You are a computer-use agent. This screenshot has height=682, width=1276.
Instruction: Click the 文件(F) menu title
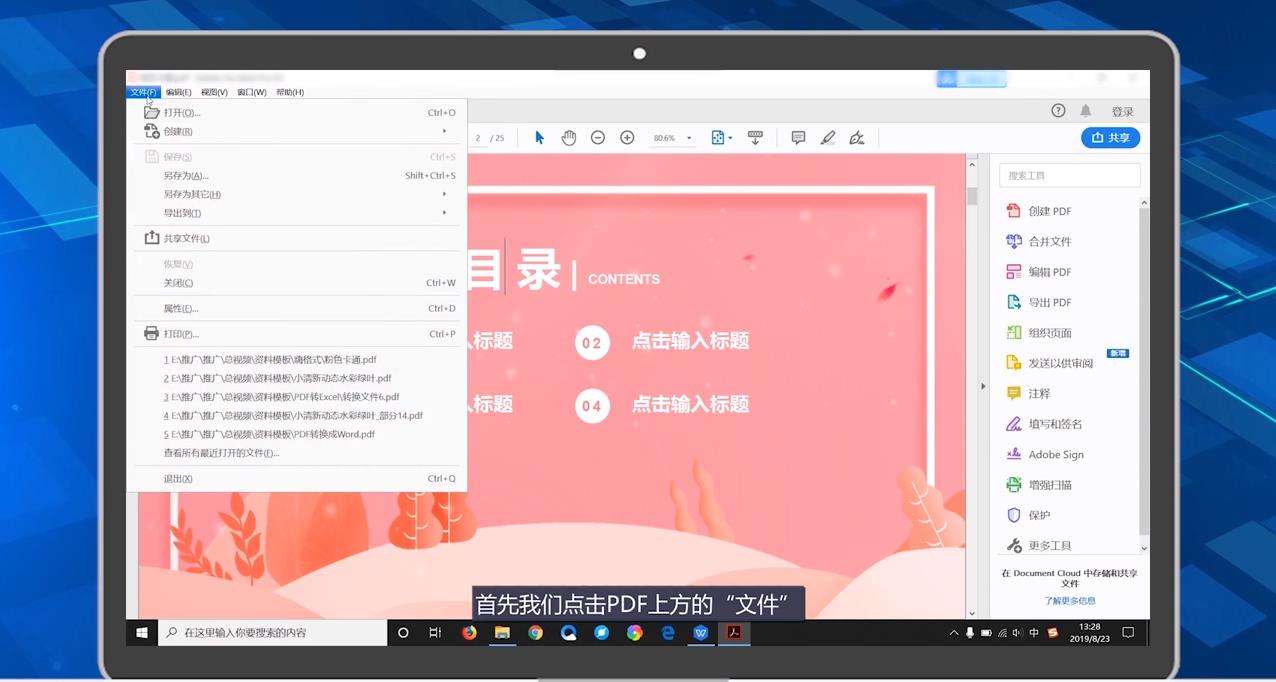[x=143, y=92]
